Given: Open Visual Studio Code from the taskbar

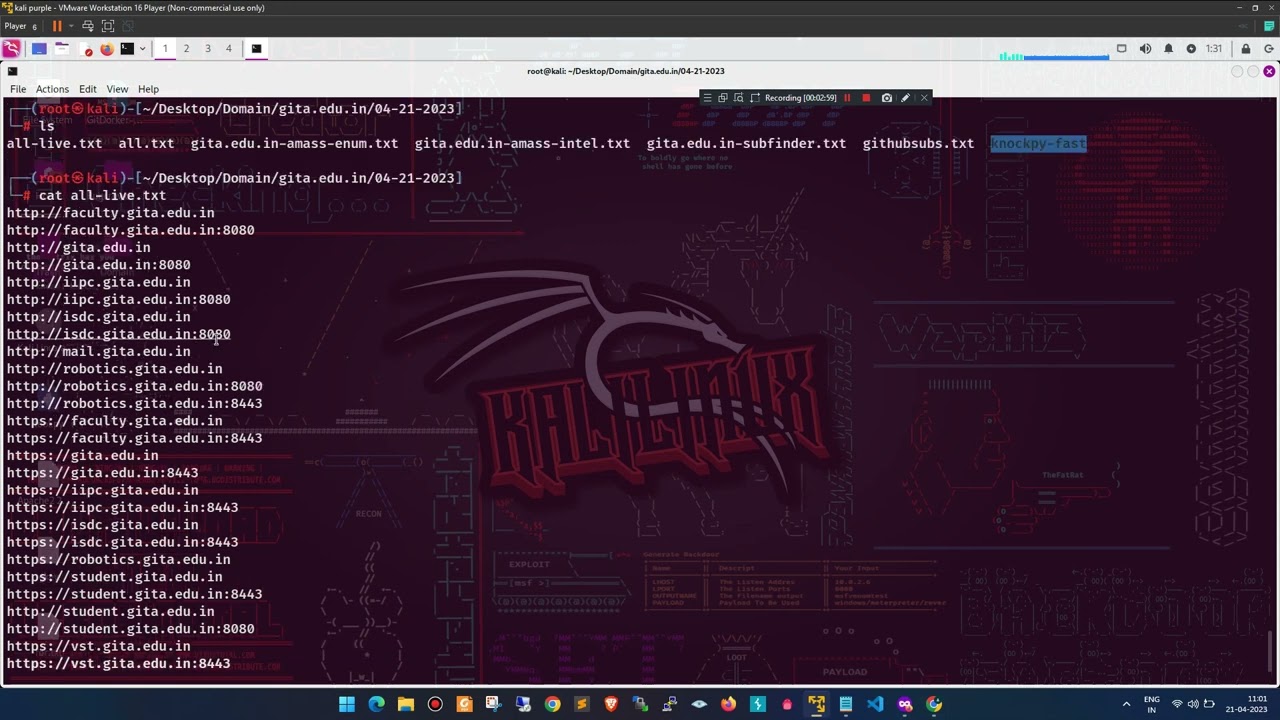Looking at the screenshot, I should (875, 704).
